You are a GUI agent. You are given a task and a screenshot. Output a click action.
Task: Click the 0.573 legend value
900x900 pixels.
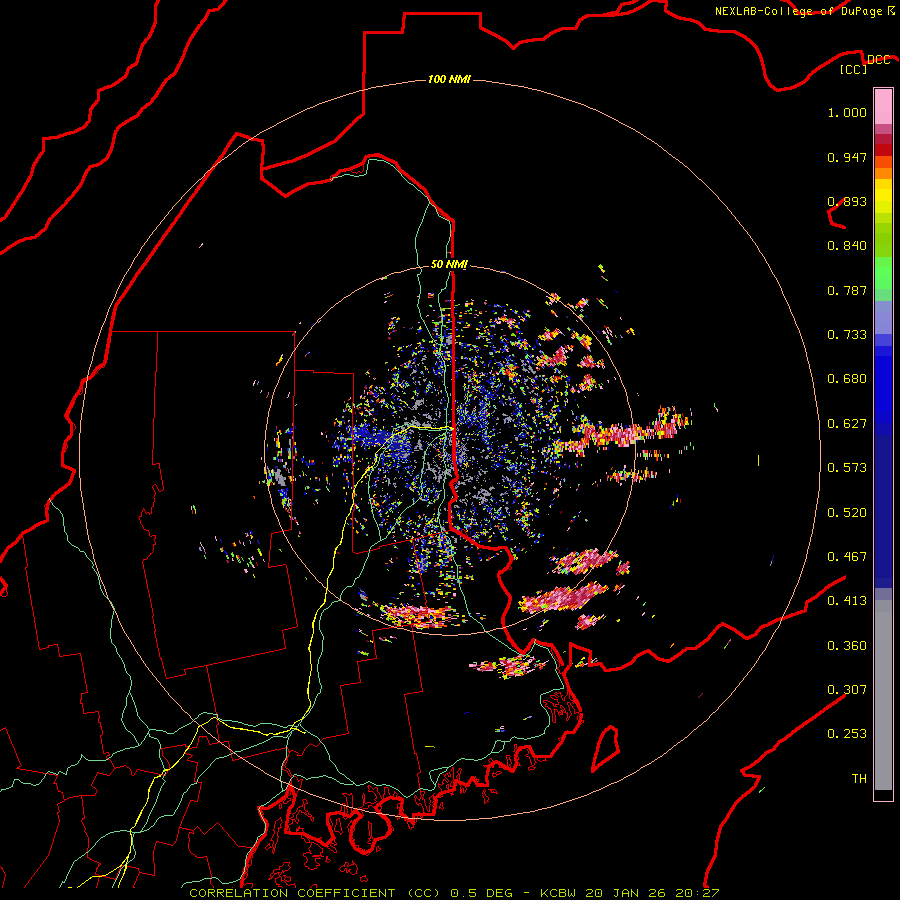coord(847,468)
